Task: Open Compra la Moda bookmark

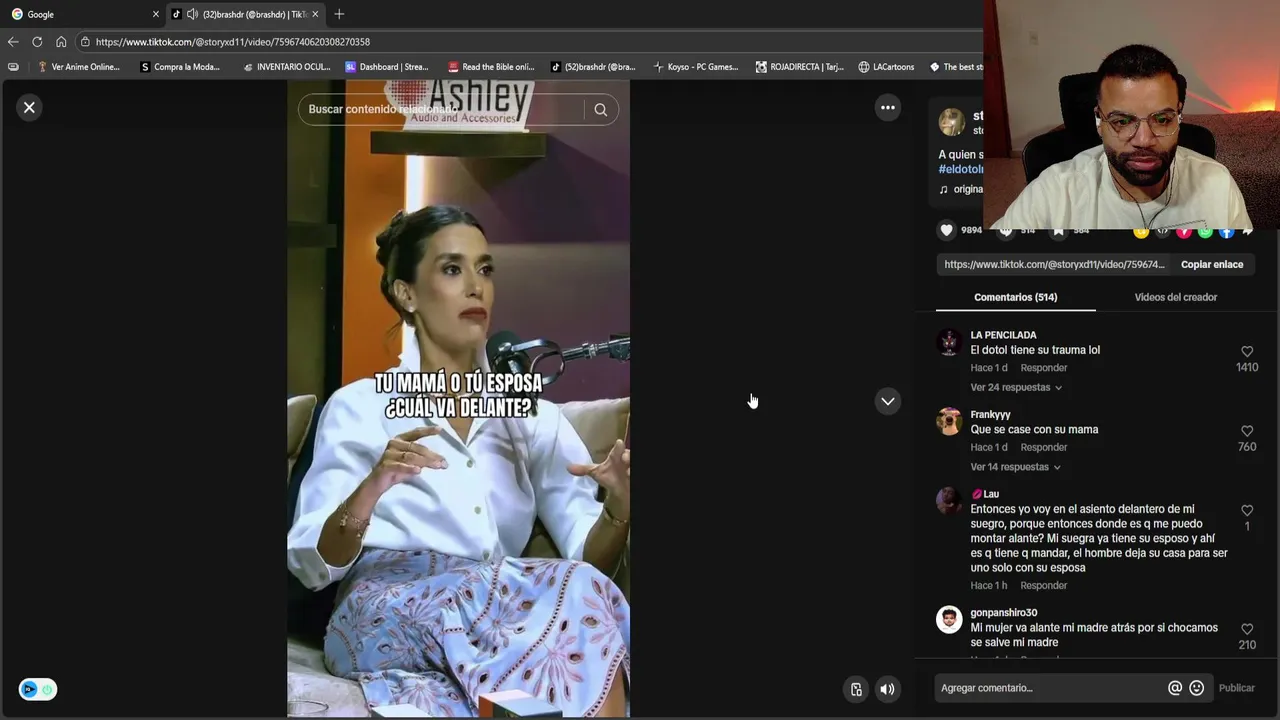Action: point(180,67)
